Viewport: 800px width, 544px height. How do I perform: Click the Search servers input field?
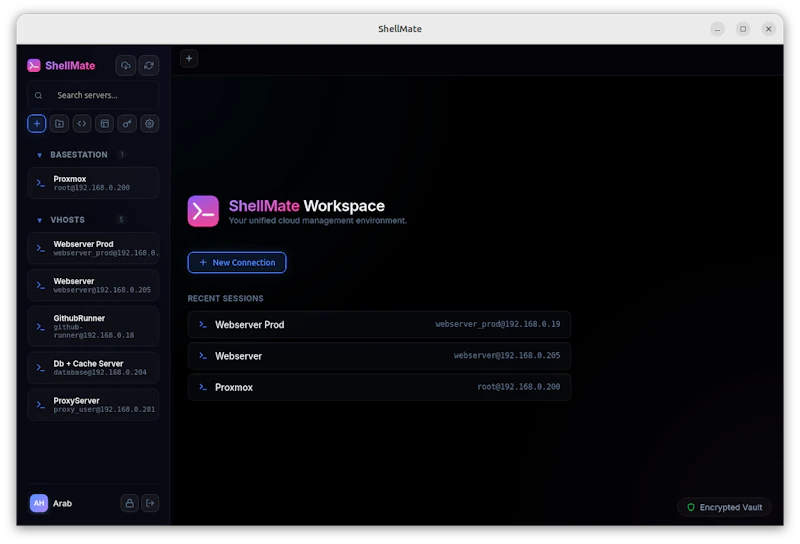click(x=93, y=95)
